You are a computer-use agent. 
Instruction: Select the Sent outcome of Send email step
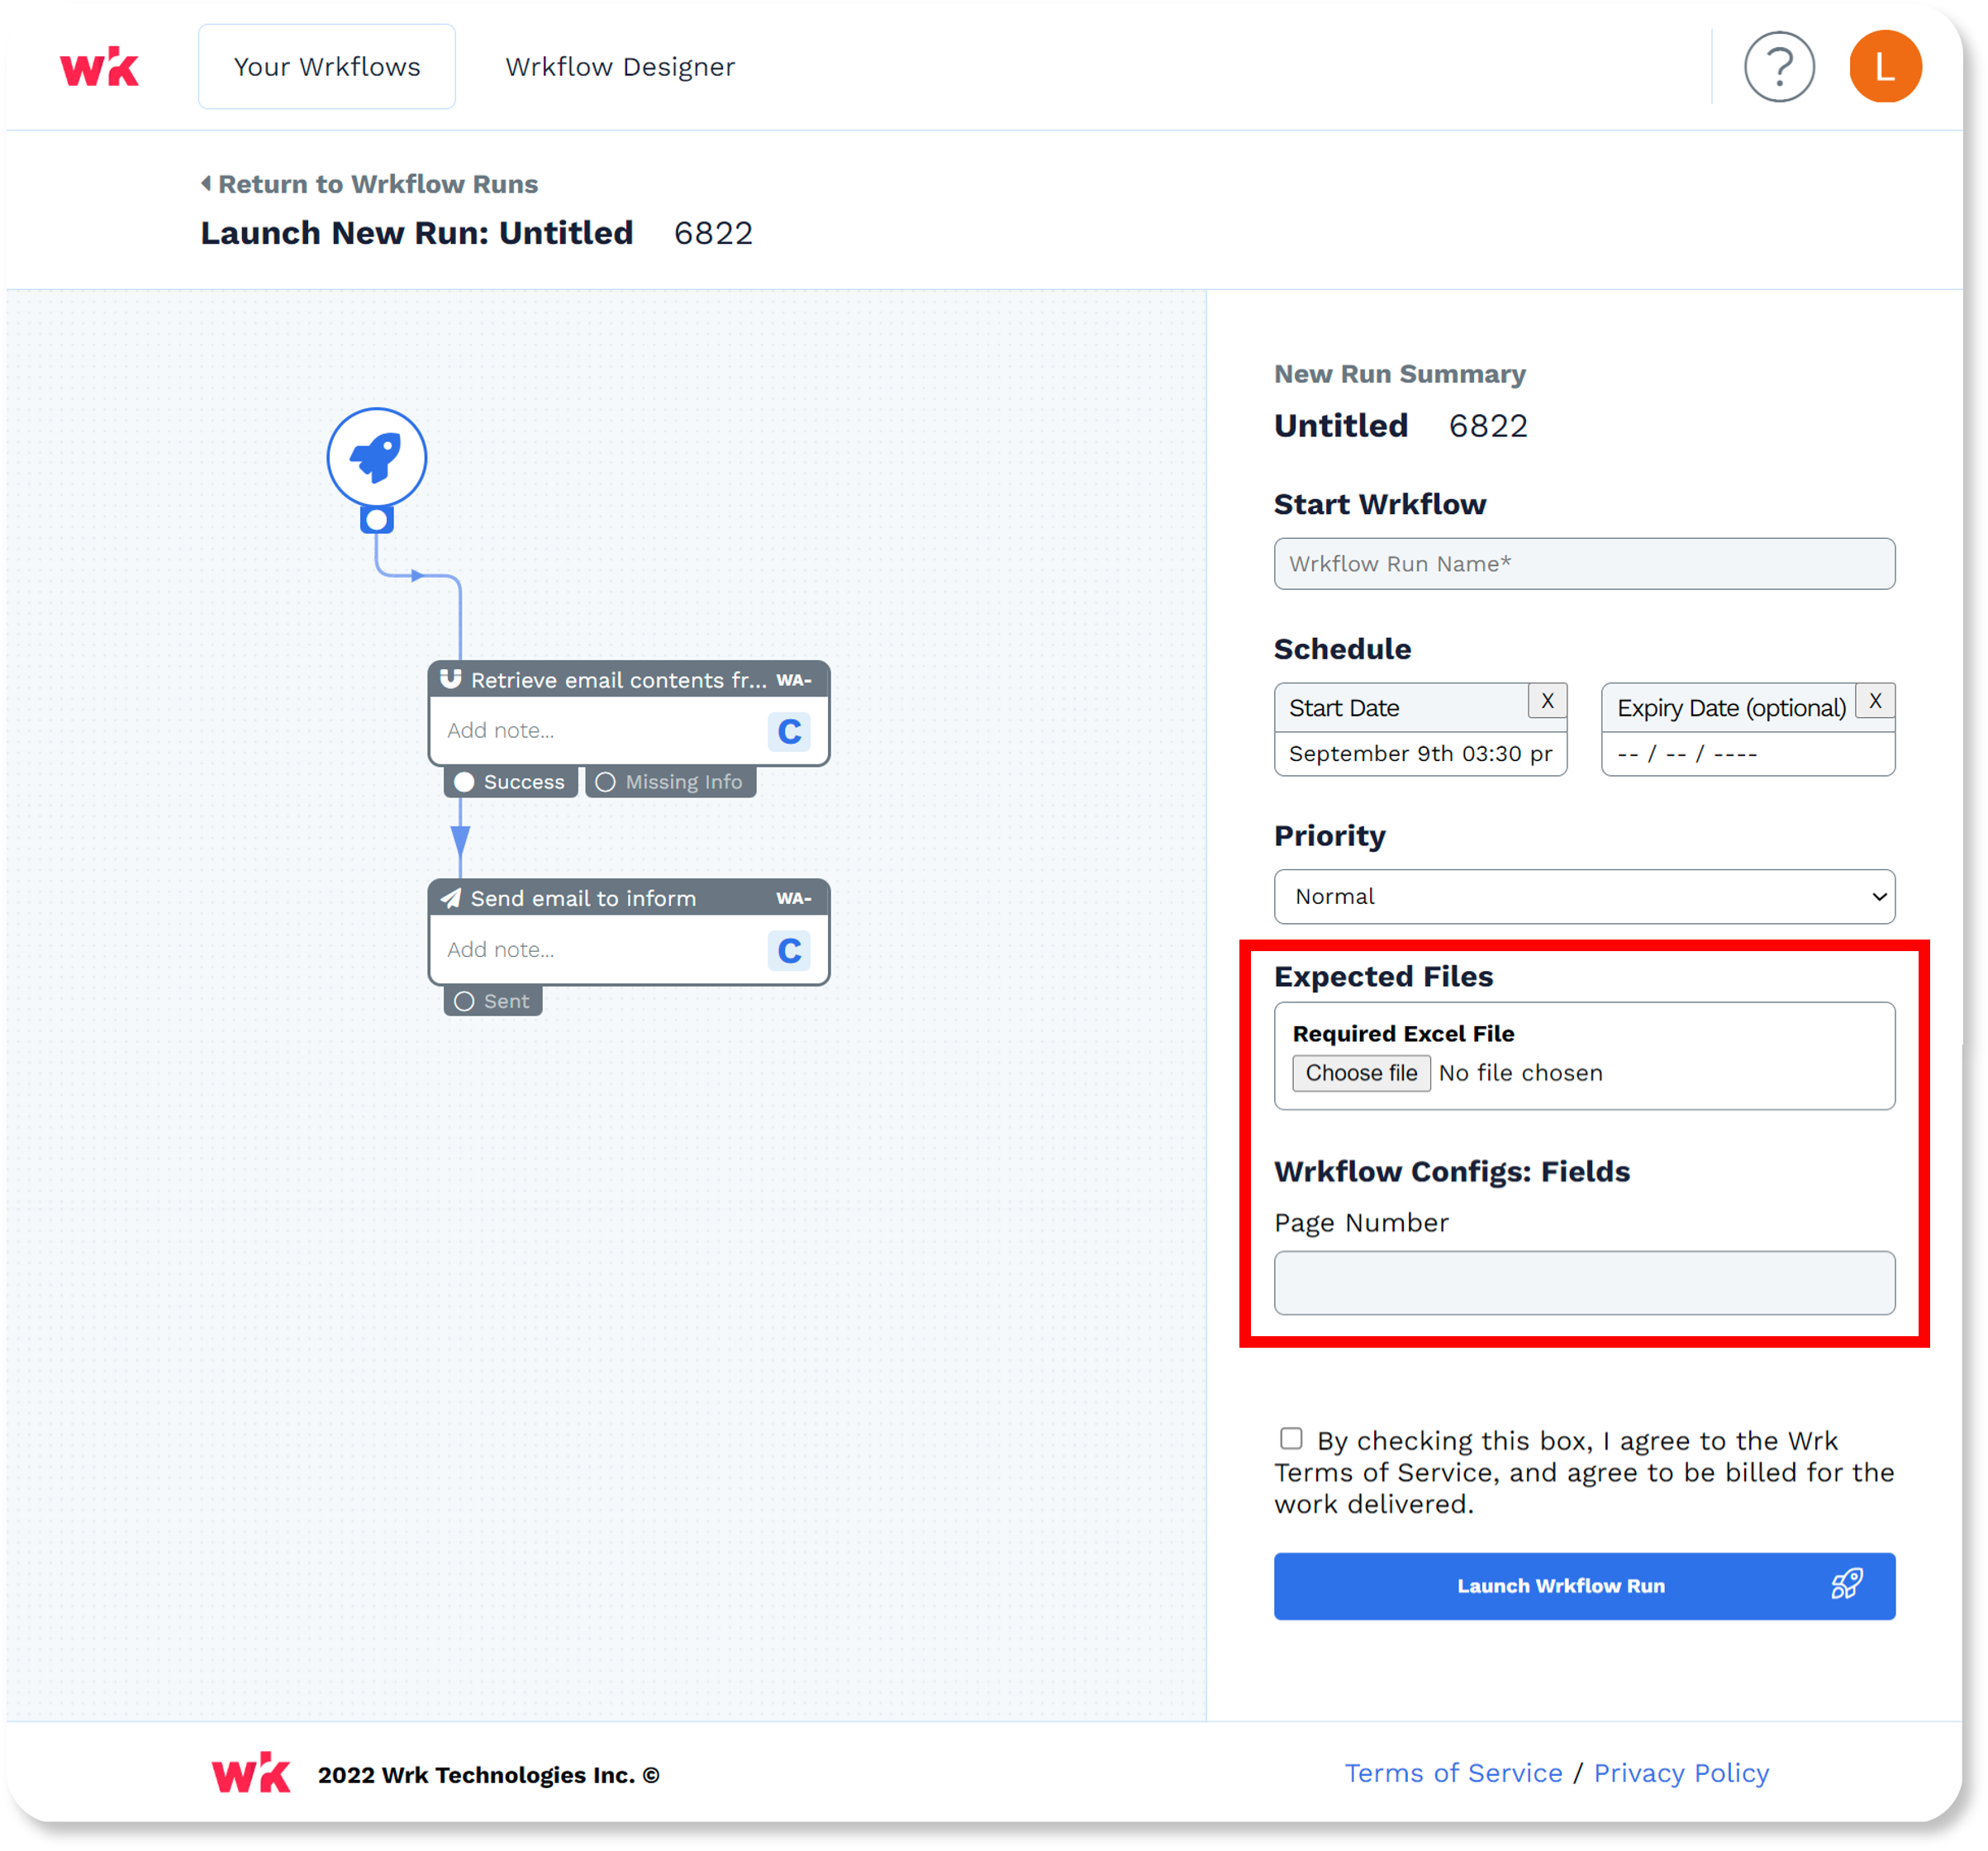[492, 1000]
